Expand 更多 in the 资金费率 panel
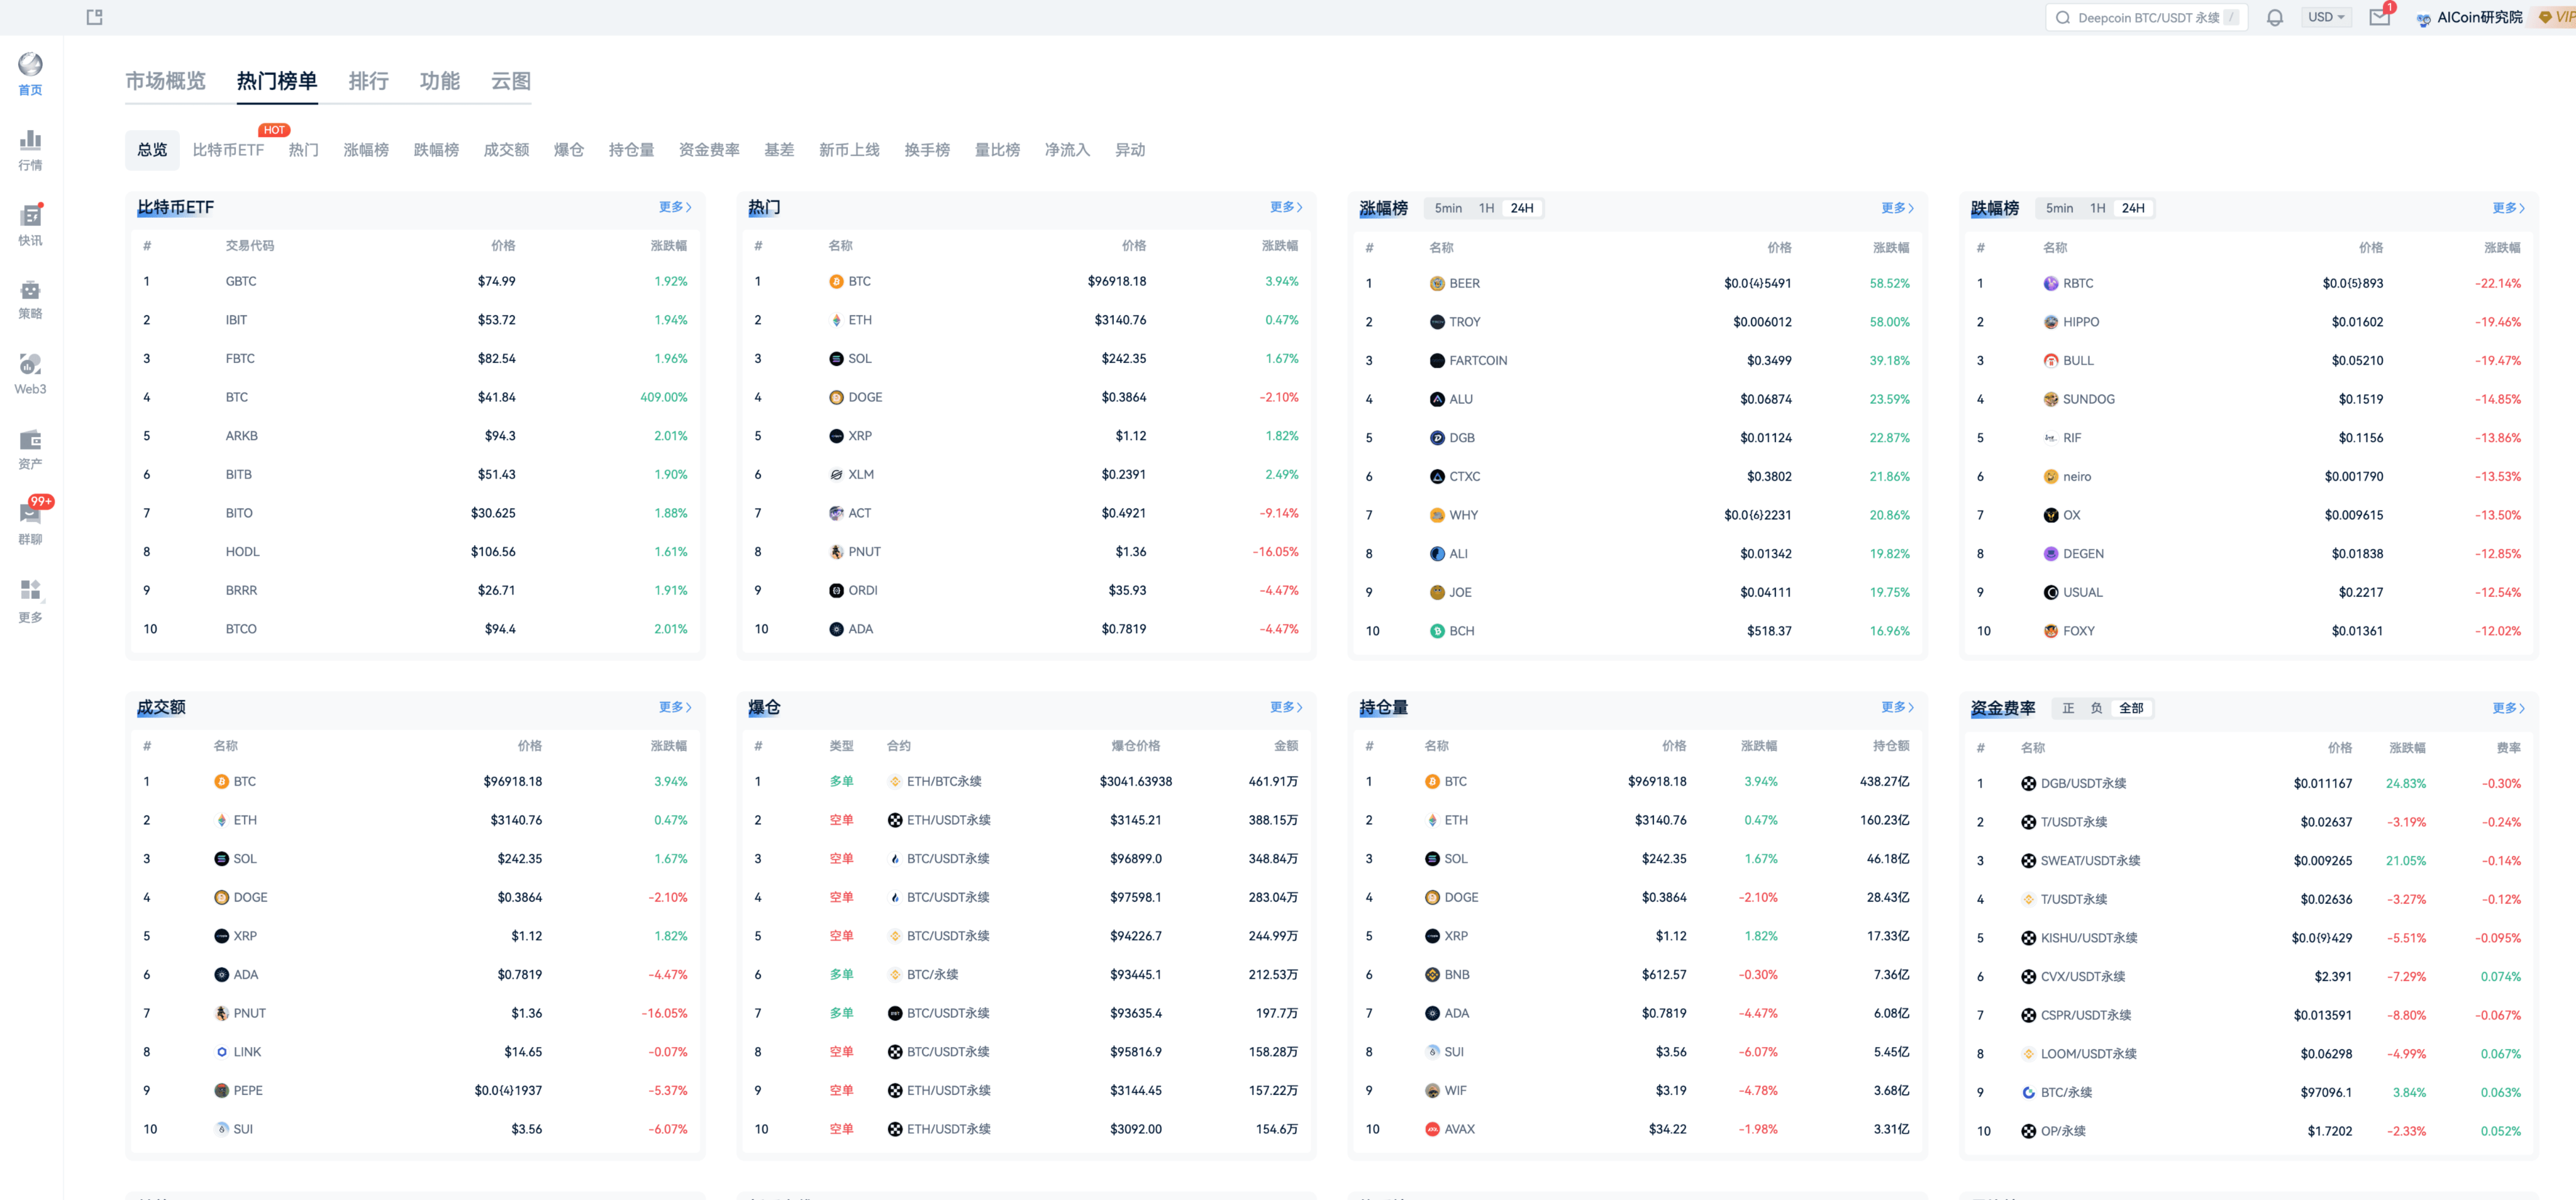Image resolution: width=2576 pixels, height=1200 pixels. [x=2508, y=709]
